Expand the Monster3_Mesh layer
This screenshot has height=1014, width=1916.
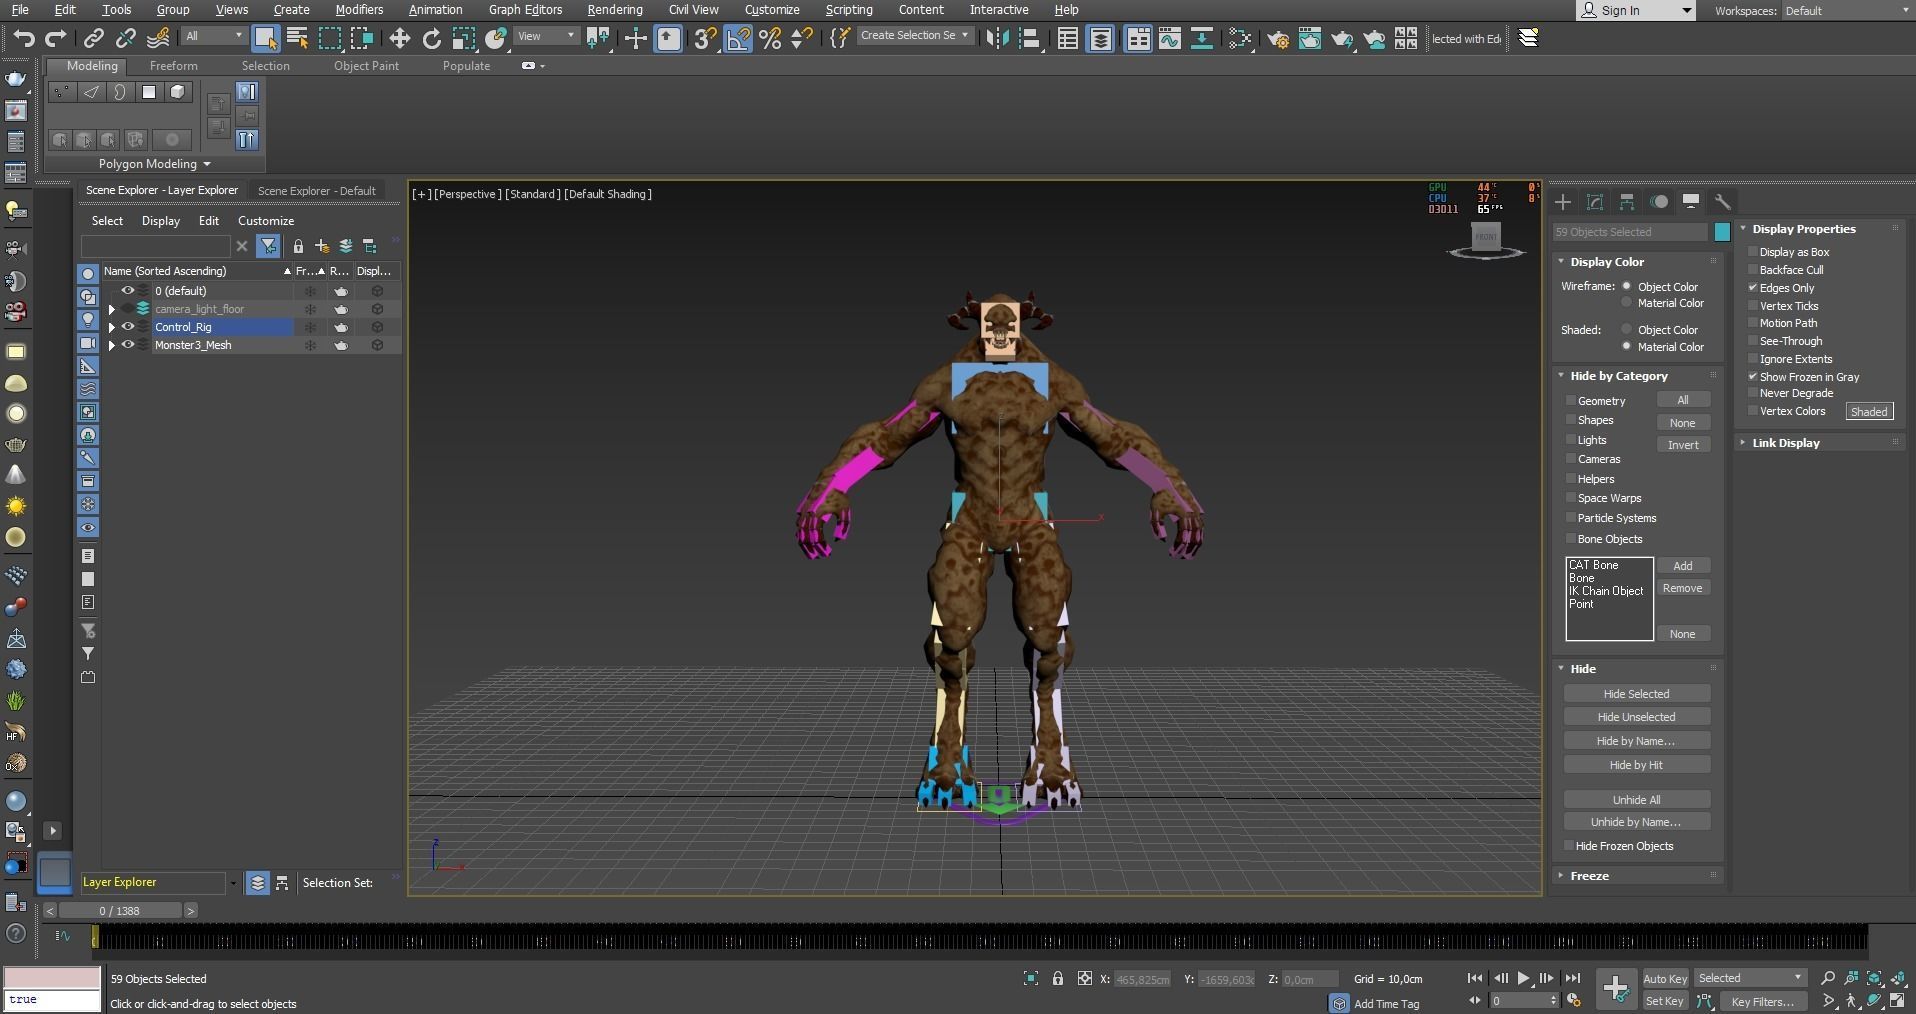coord(112,345)
